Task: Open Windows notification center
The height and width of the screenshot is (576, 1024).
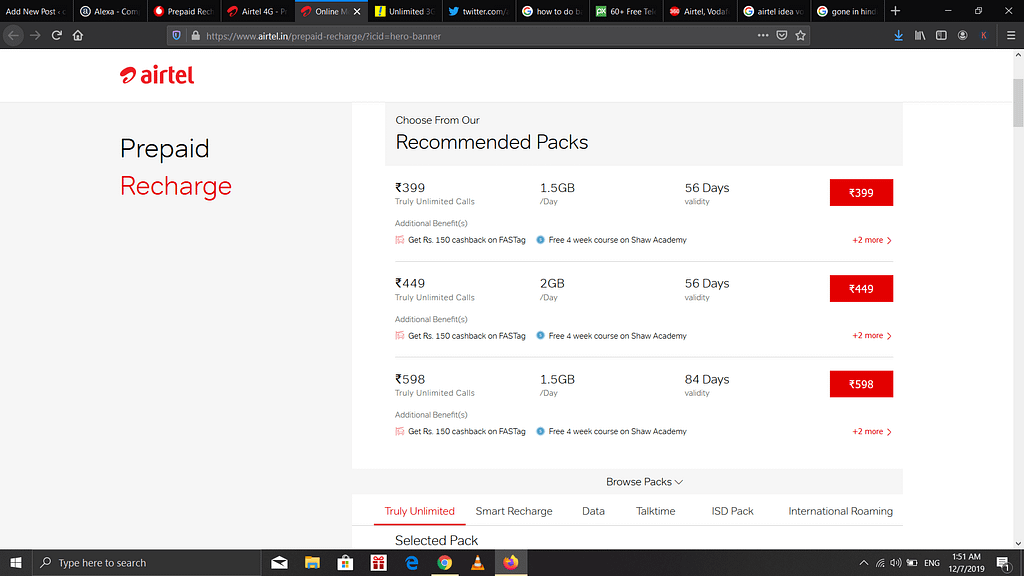Action: coord(1004,563)
